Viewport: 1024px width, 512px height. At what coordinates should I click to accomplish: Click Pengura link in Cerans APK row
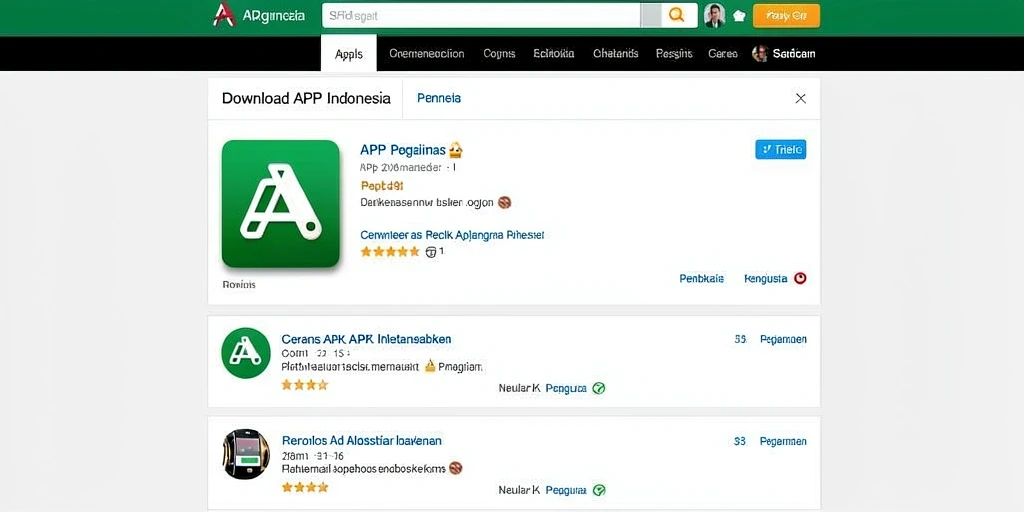566,388
